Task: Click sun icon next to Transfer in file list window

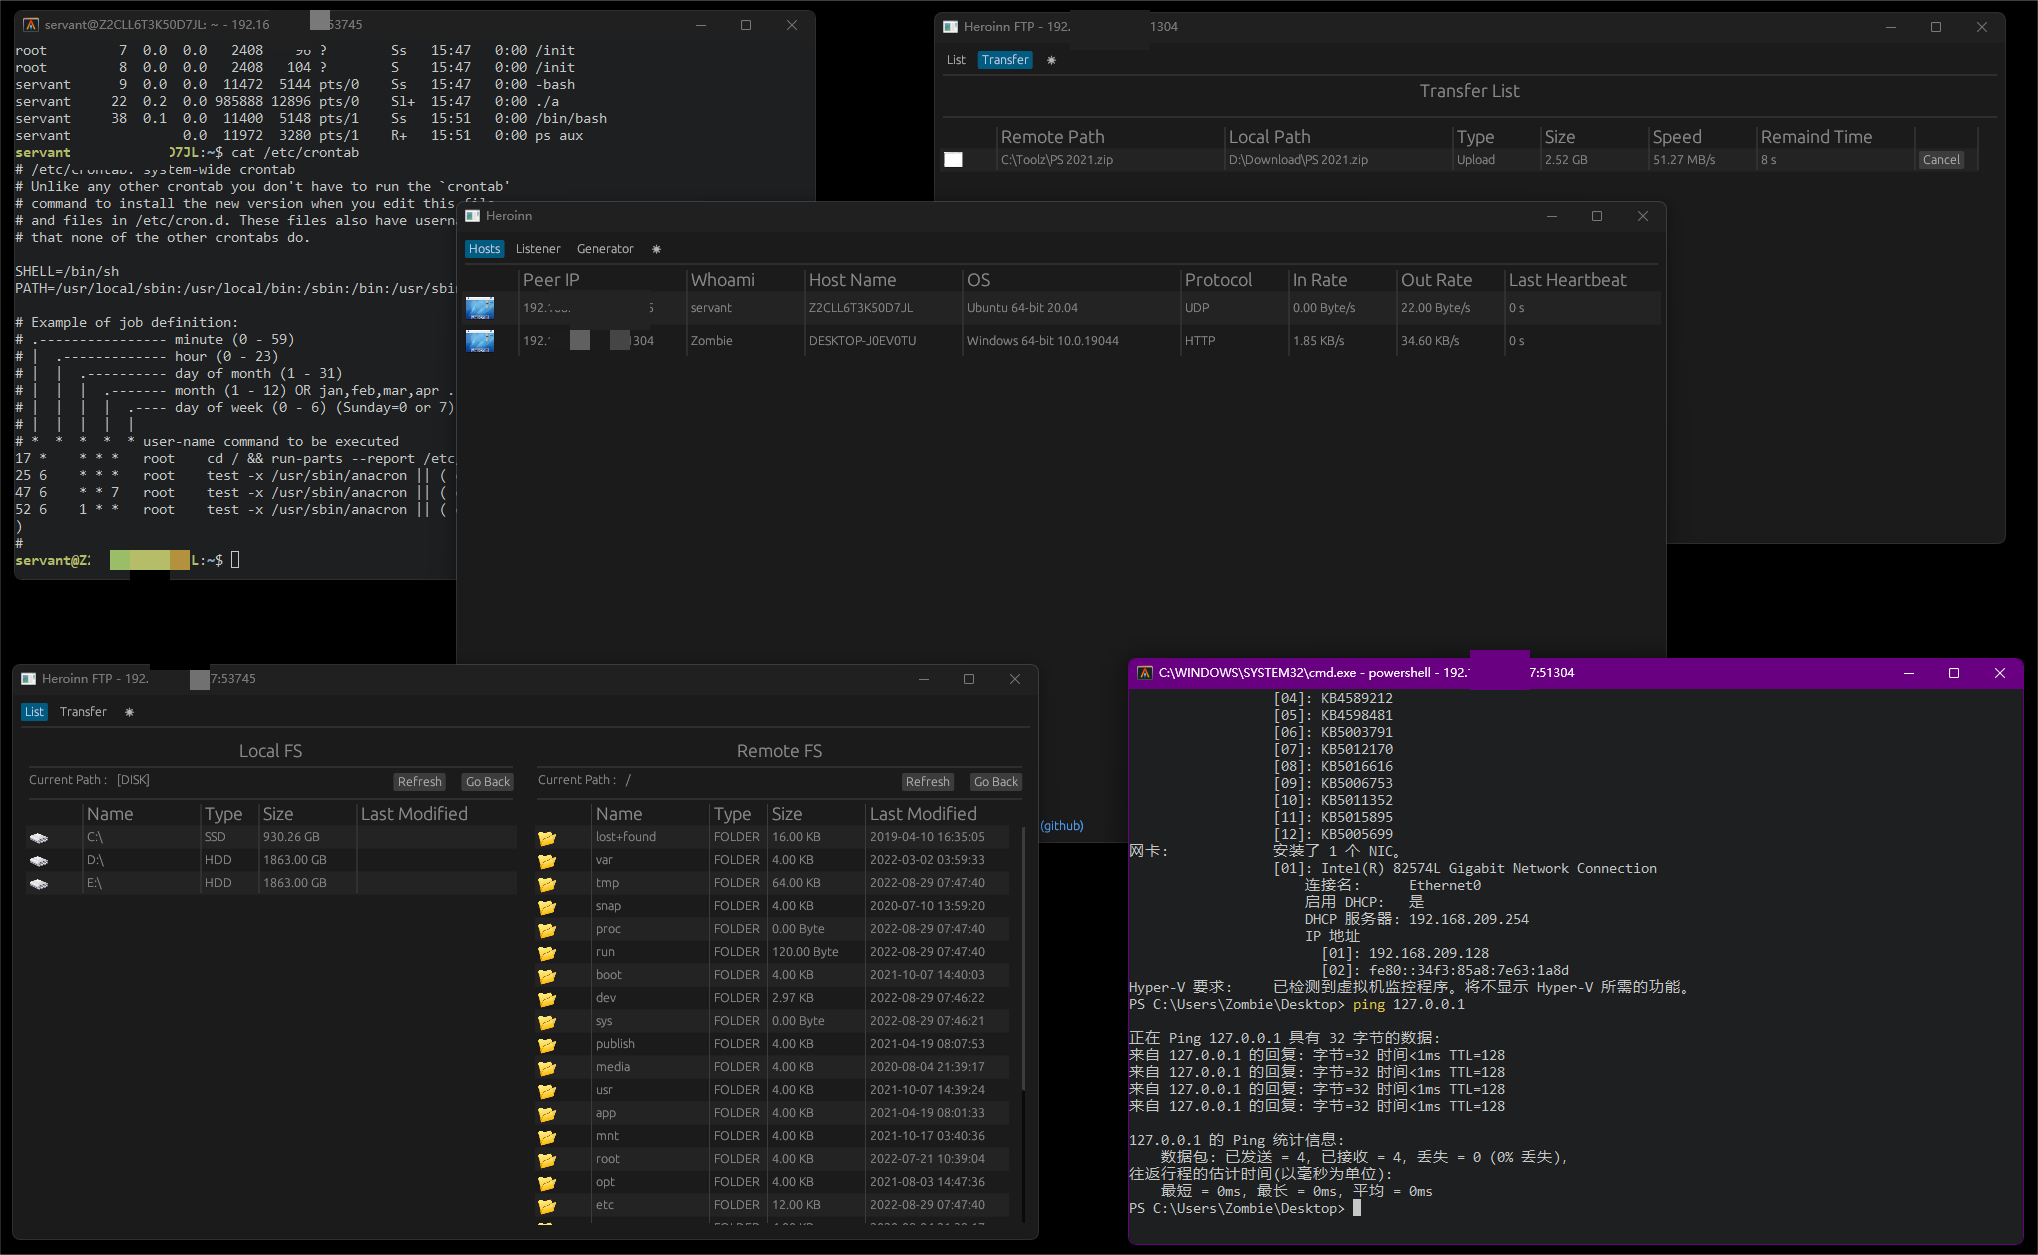Action: [x=129, y=712]
